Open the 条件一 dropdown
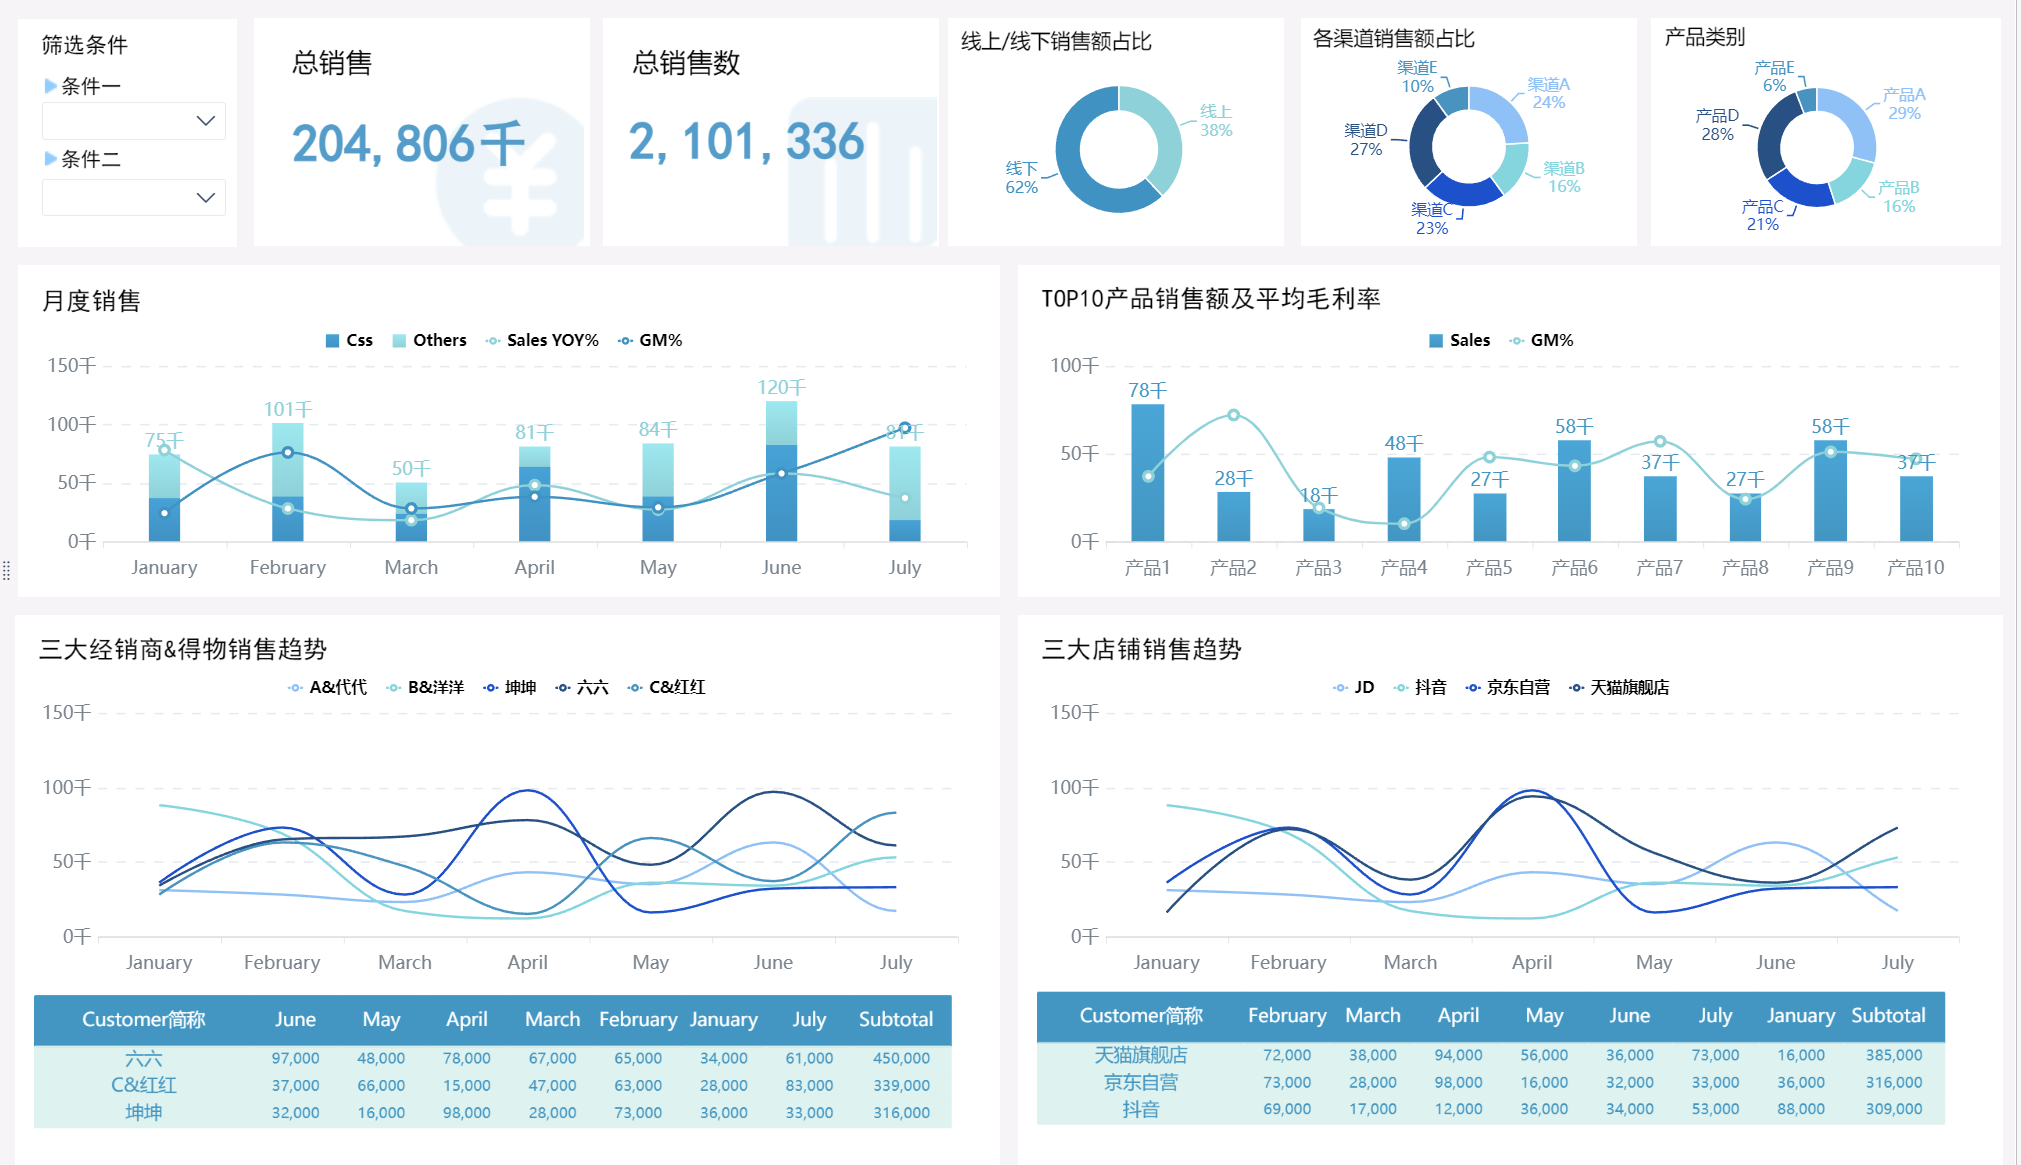Viewport: 2021px width, 1165px height. [133, 121]
